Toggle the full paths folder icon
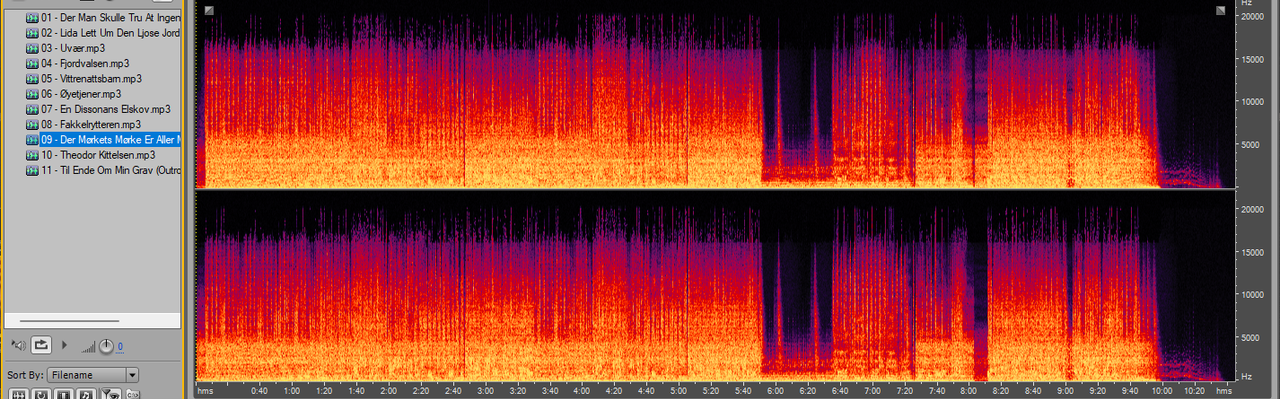1280x399 pixels. click(x=132, y=394)
